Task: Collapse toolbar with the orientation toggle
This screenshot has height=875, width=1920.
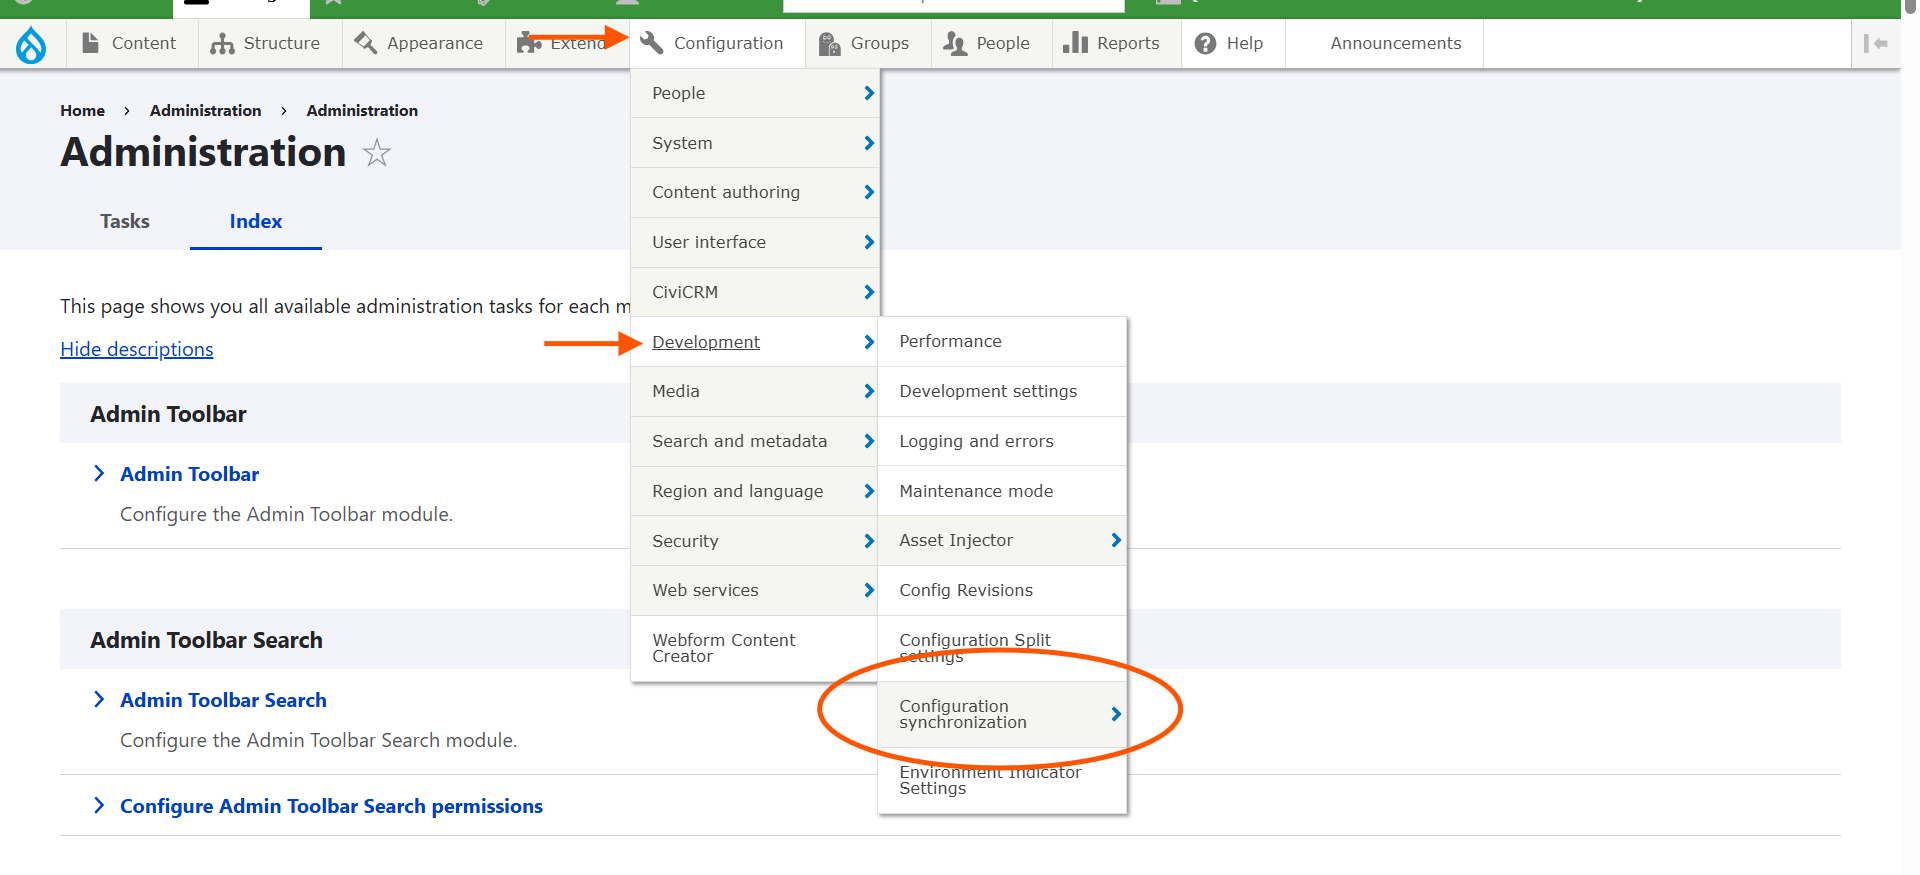Action: (x=1875, y=43)
